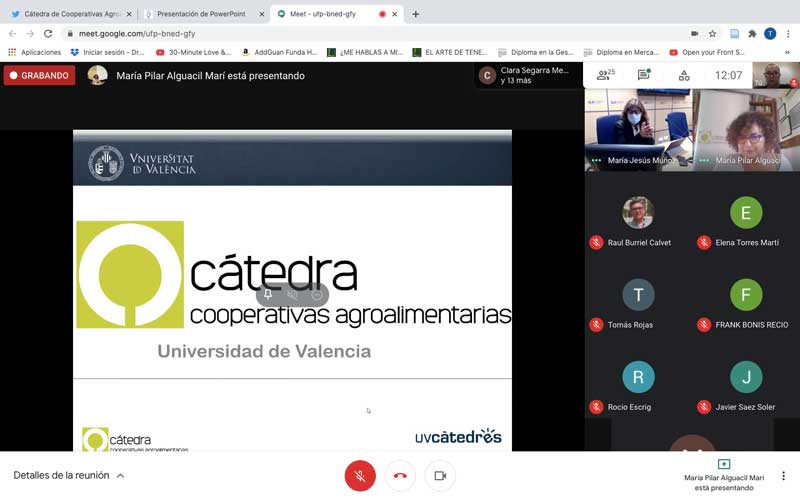Click Raul Burriel Calvet's profile photo
Image resolution: width=800 pixels, height=500 pixels.
[x=638, y=212]
